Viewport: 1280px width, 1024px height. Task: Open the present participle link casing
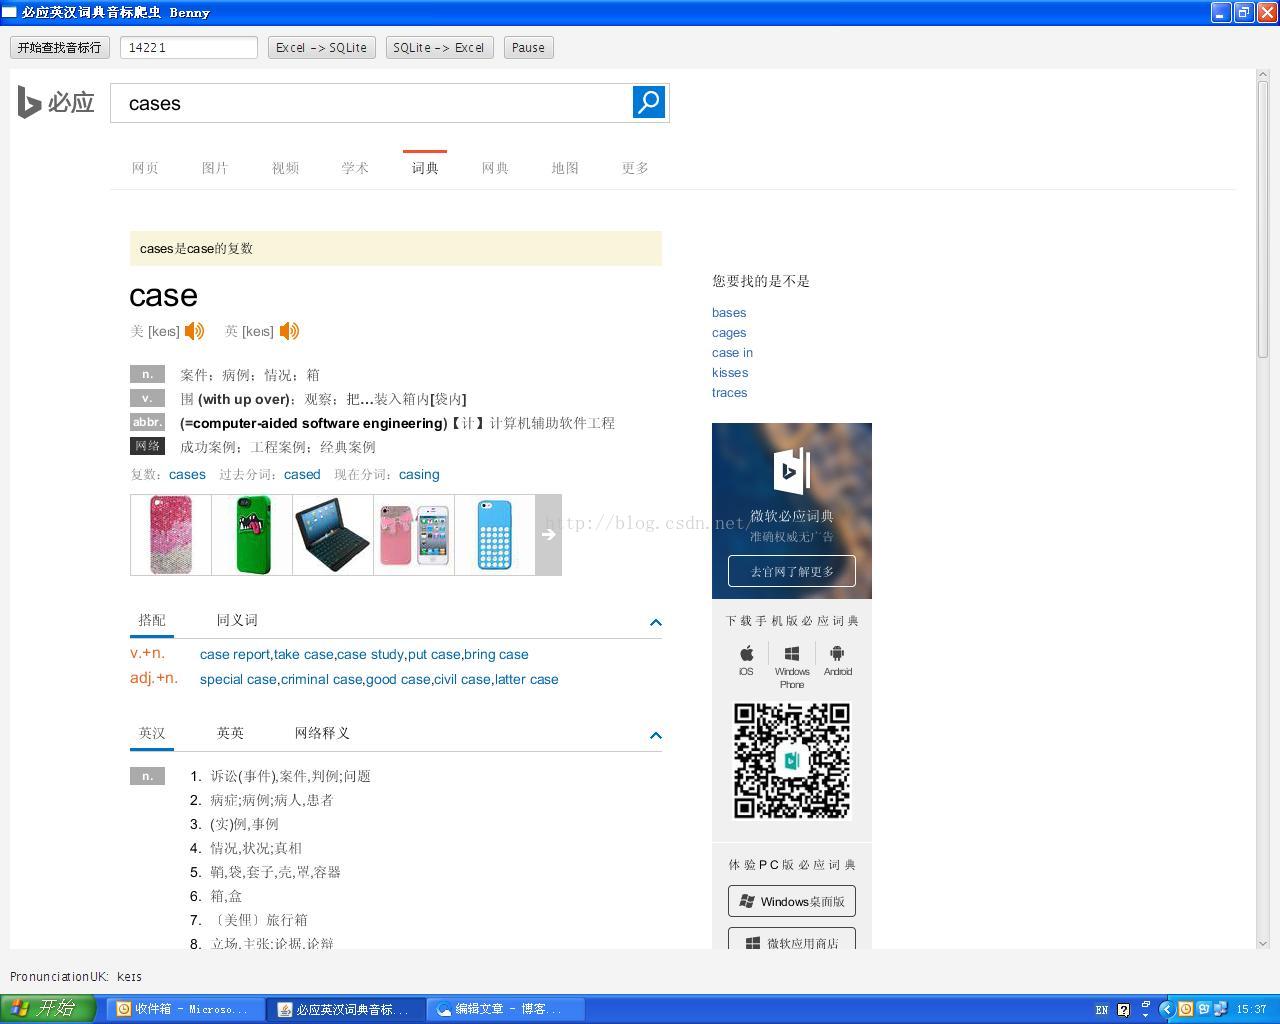(419, 474)
